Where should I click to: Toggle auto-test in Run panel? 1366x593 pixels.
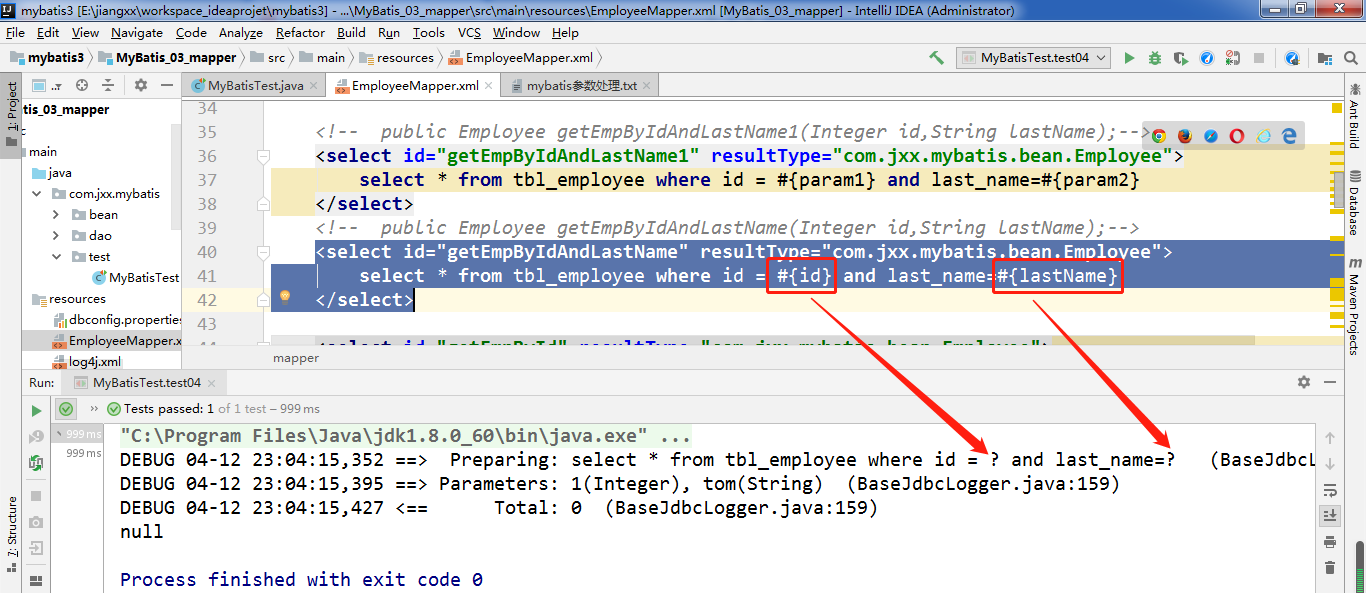(x=36, y=462)
